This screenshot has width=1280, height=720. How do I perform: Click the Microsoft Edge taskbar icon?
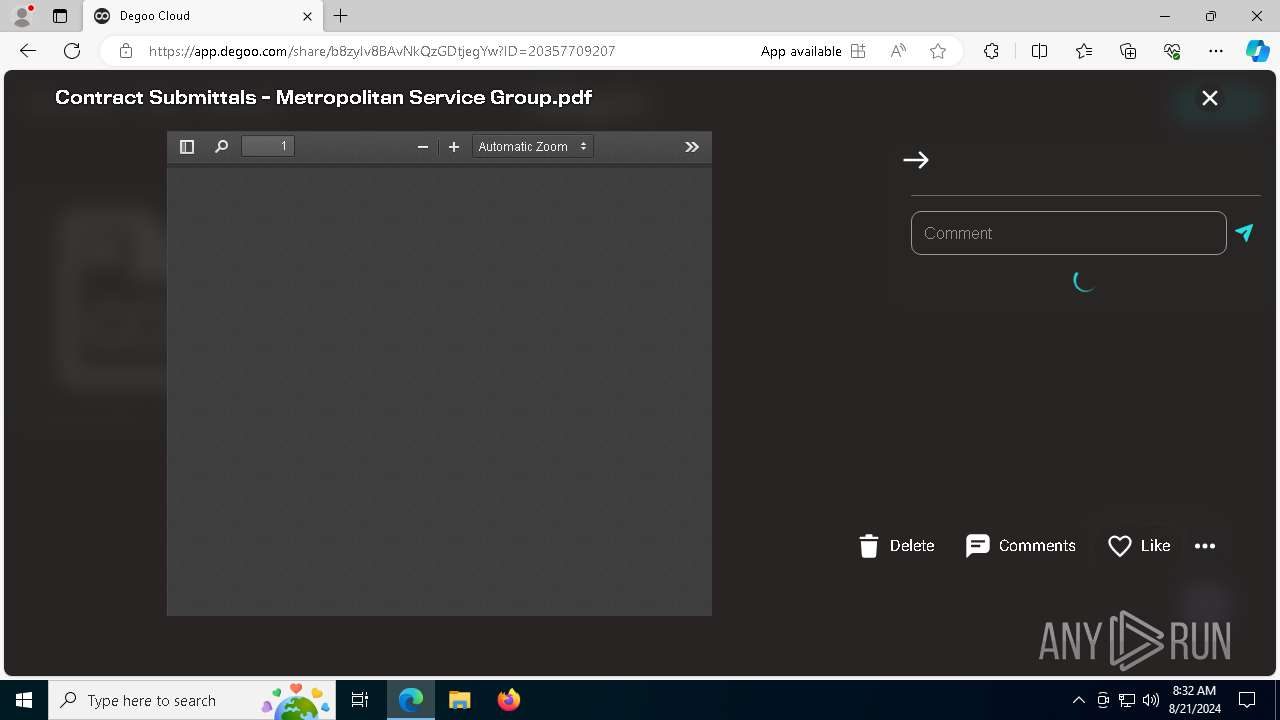[411, 700]
